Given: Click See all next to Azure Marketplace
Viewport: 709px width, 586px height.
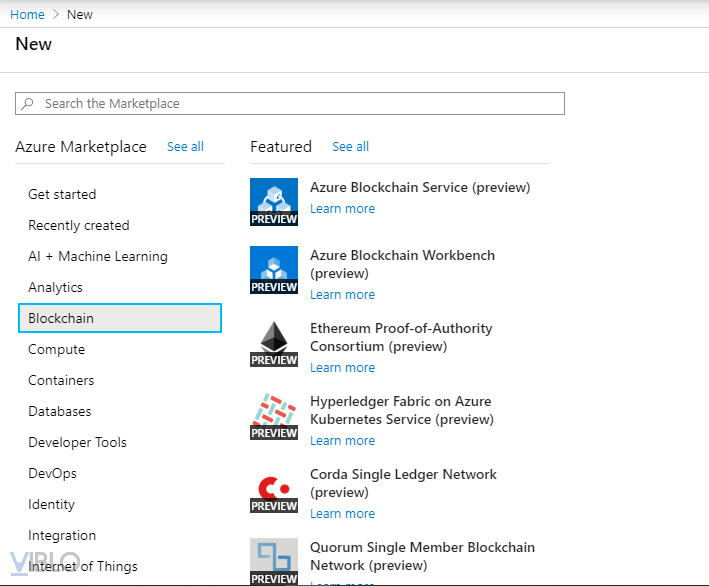Looking at the screenshot, I should (x=185, y=147).
